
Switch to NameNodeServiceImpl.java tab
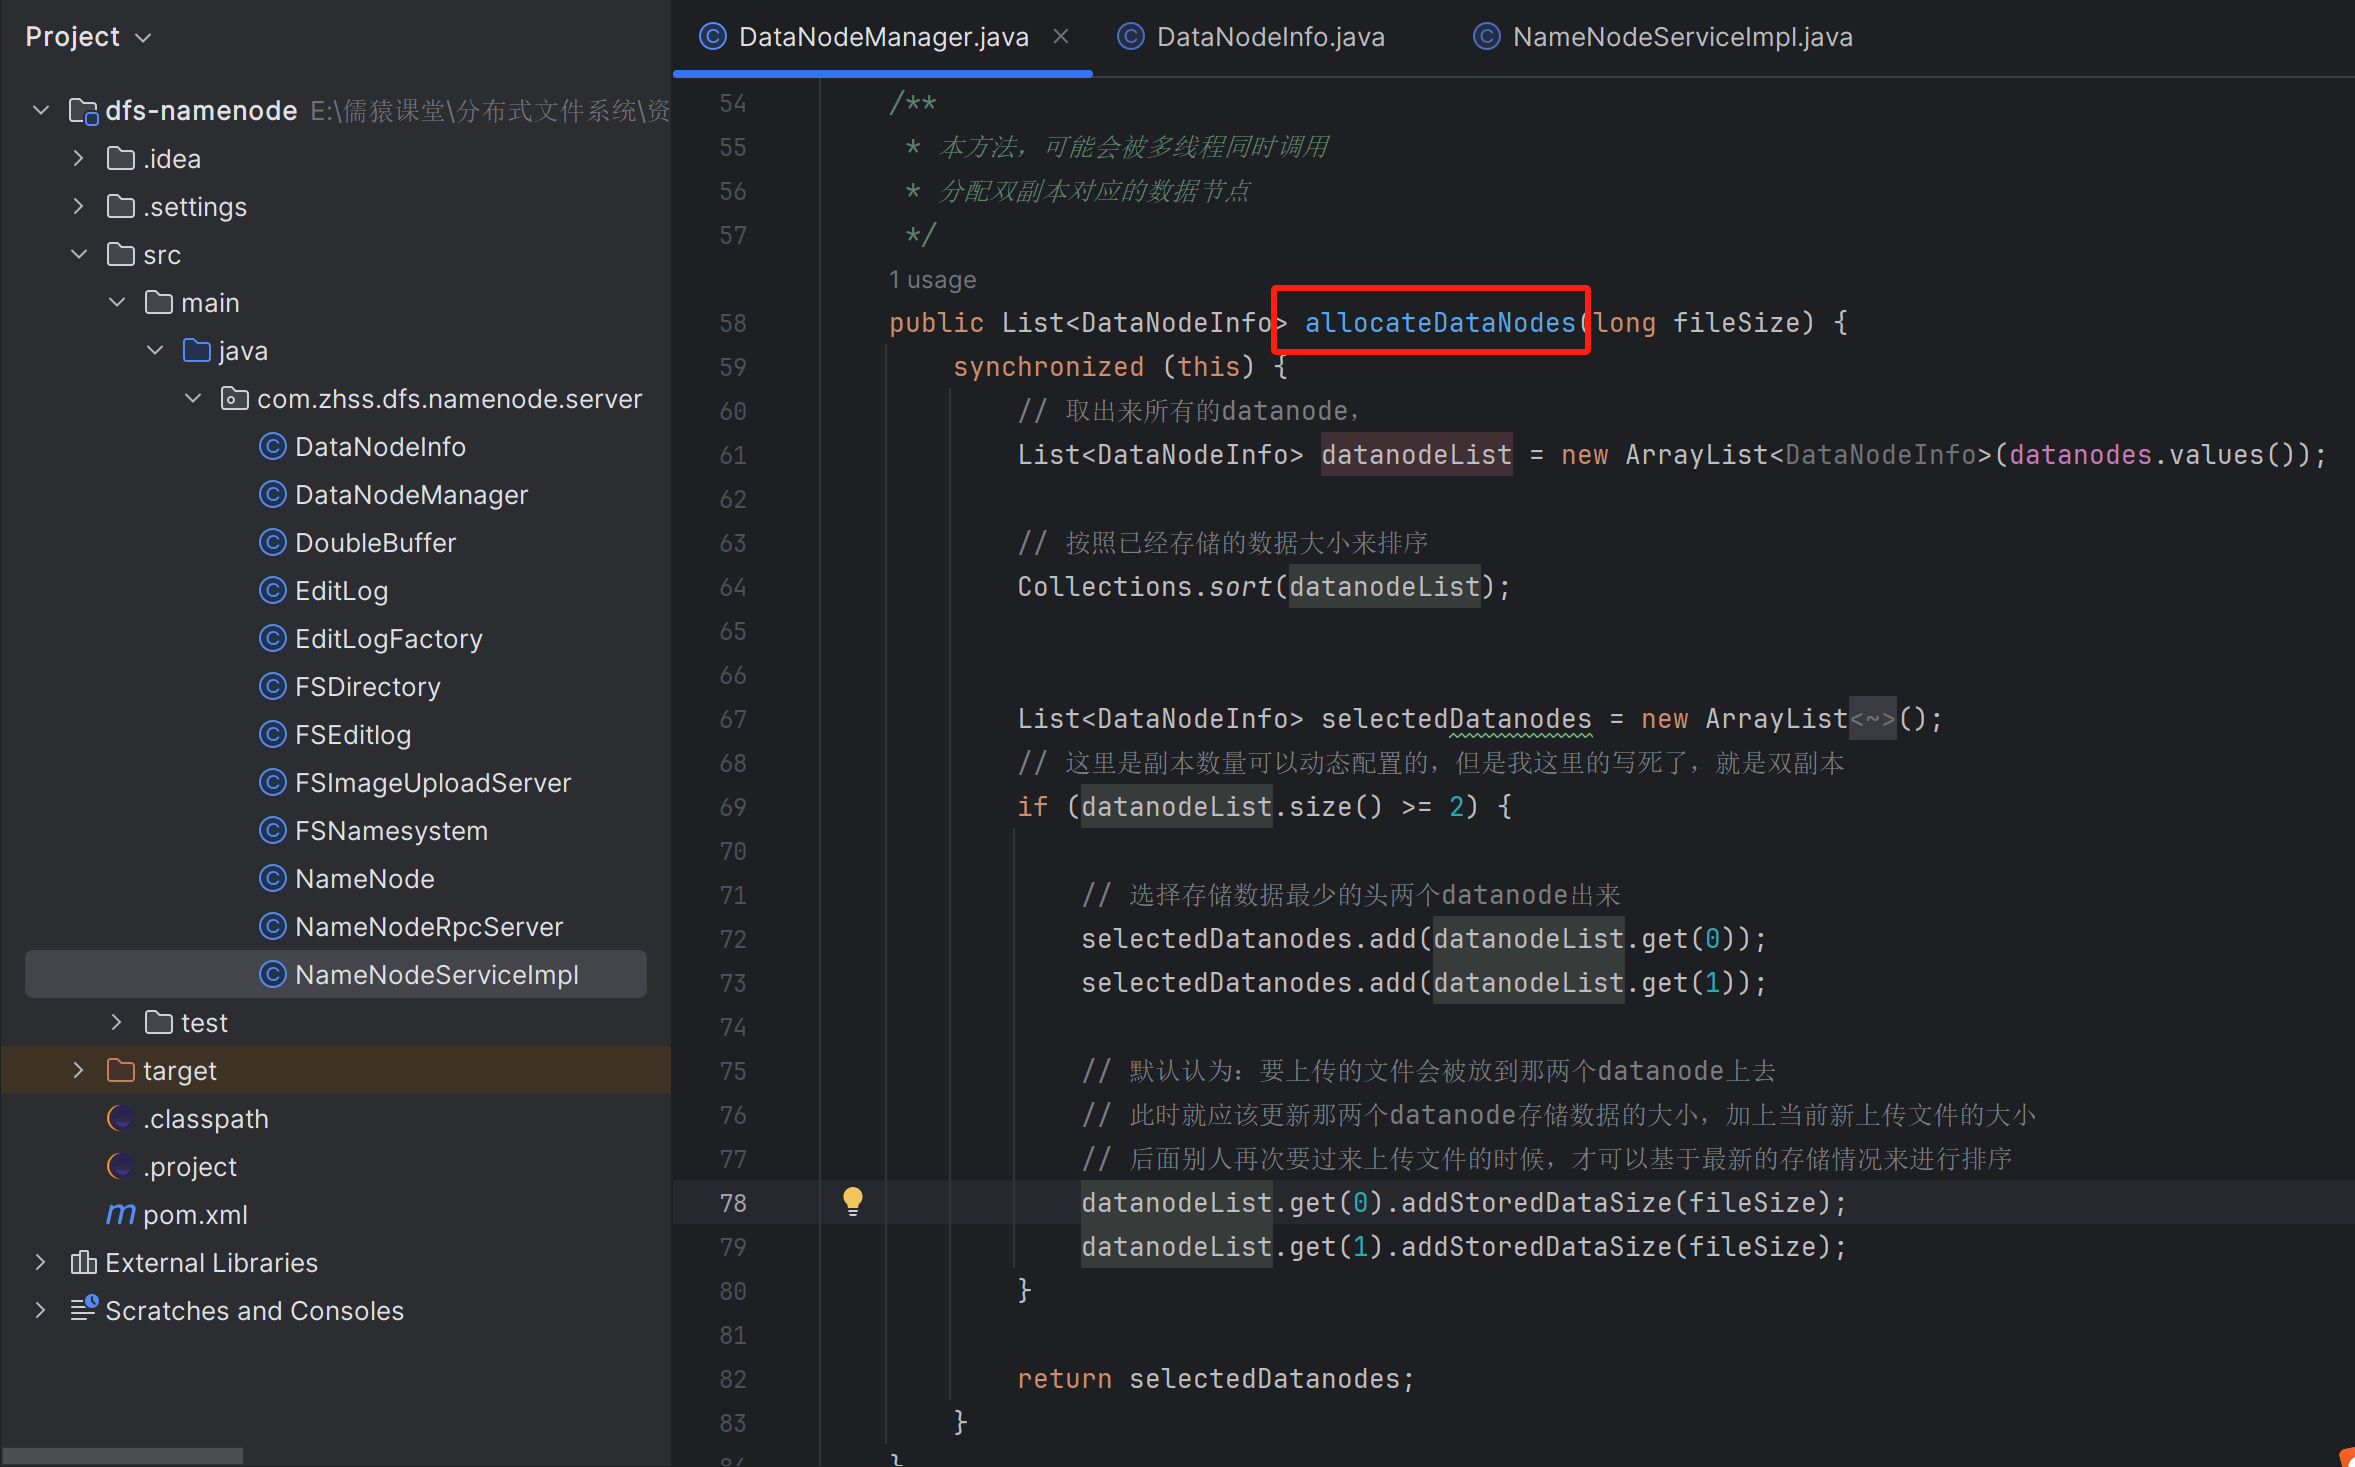1664,37
